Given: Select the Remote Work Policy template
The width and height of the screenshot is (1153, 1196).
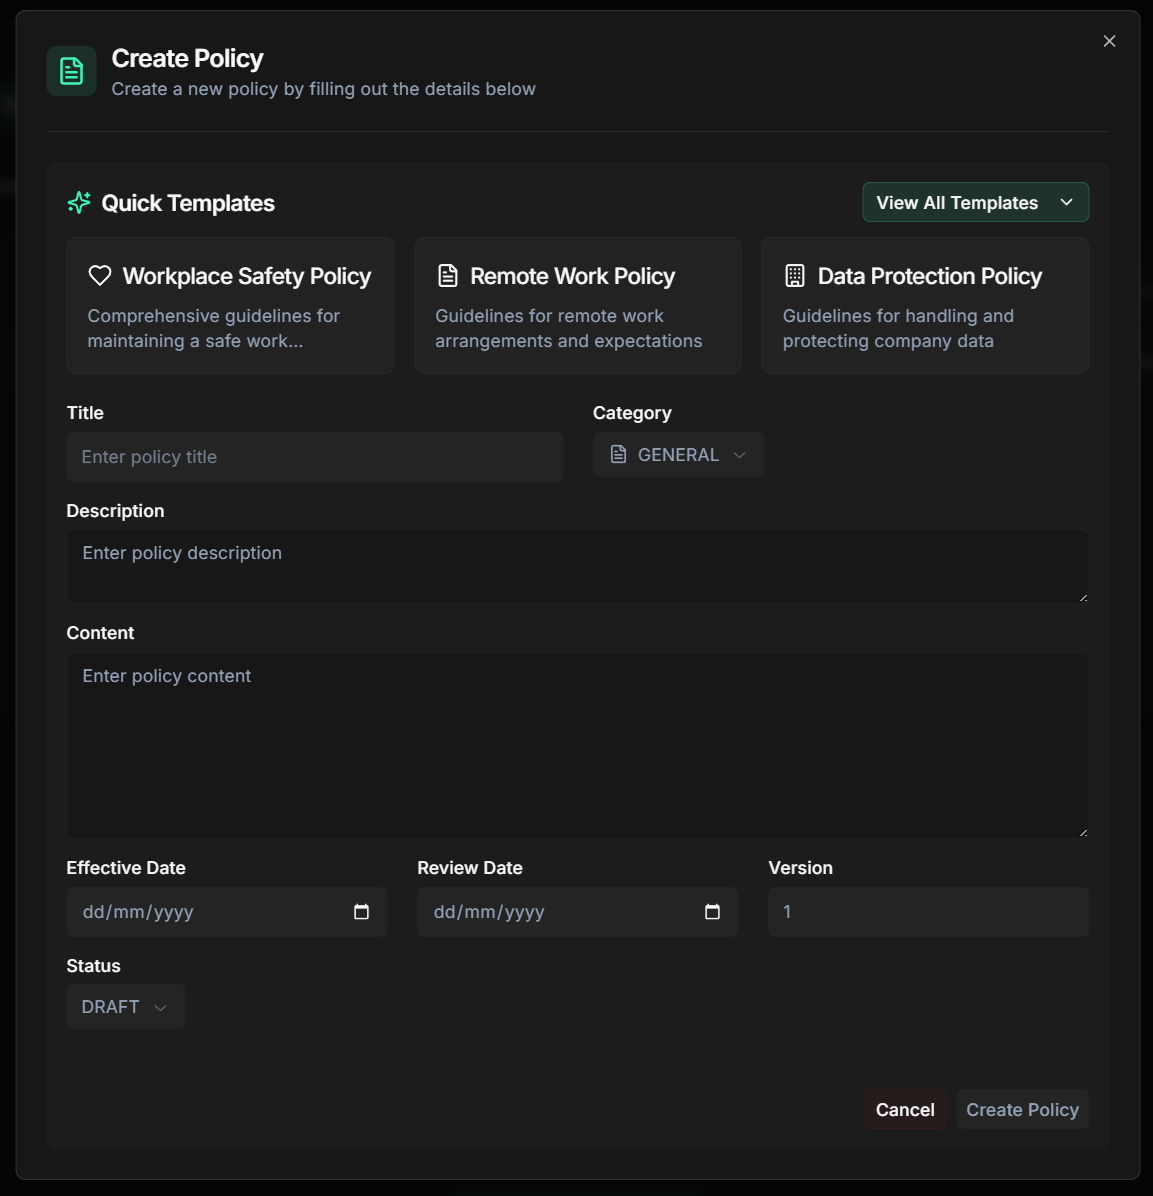Looking at the screenshot, I should (577, 305).
